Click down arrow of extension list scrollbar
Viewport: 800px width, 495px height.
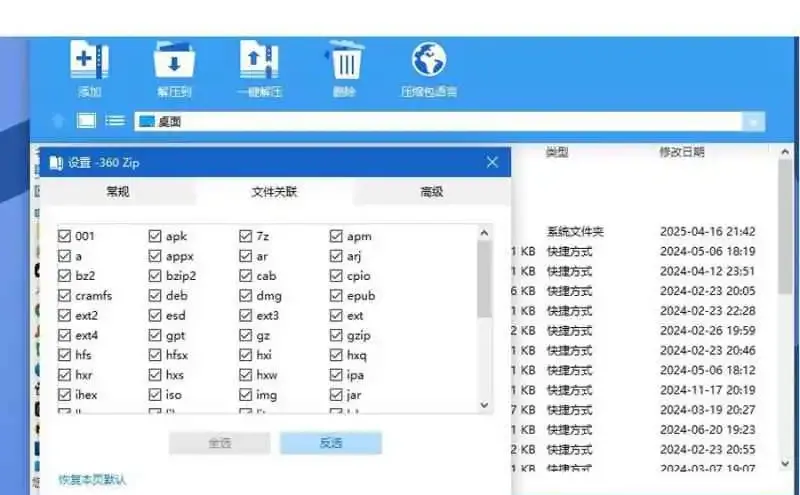484,405
